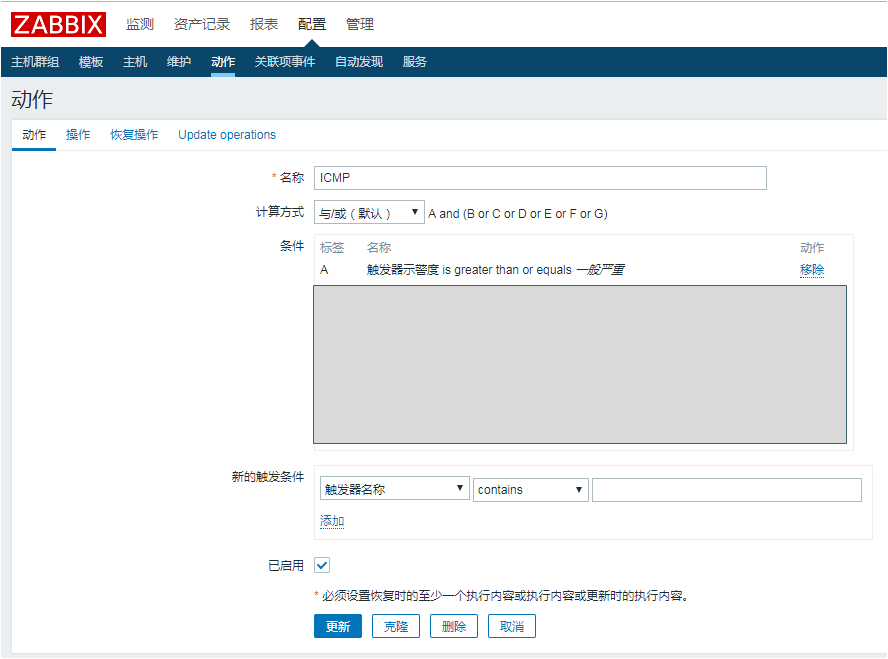Go to 主机群组 submenu

click(35, 62)
